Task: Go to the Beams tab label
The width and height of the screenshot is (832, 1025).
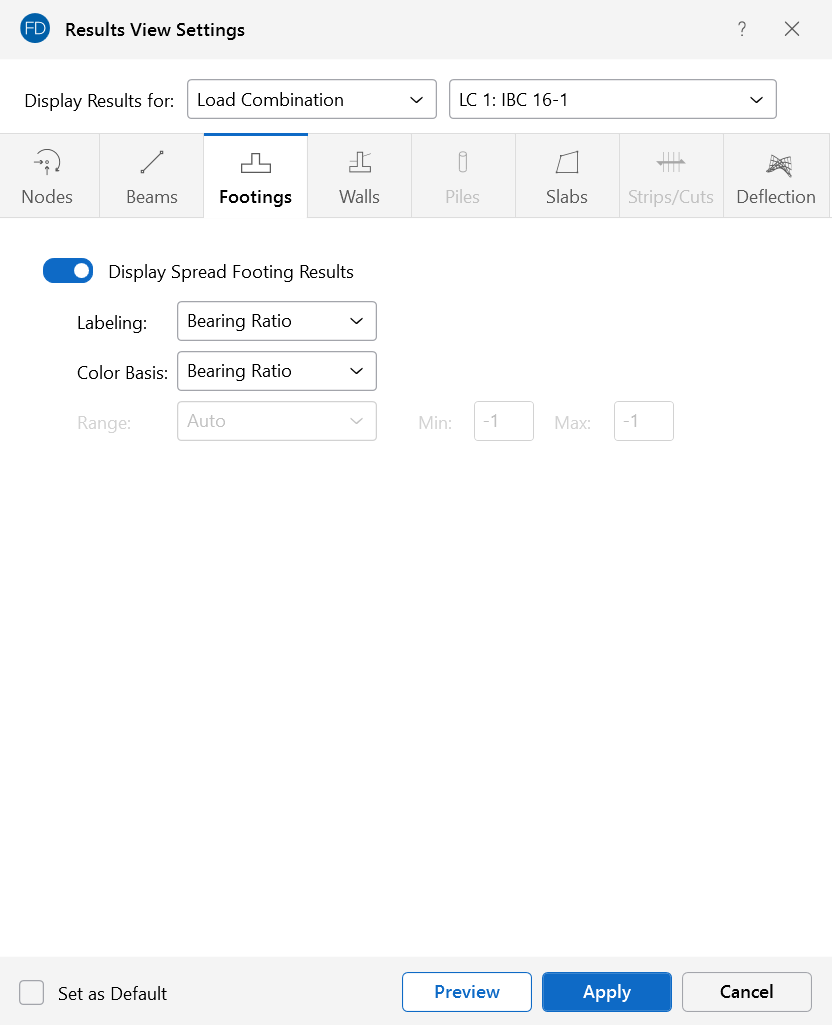Action: click(152, 197)
